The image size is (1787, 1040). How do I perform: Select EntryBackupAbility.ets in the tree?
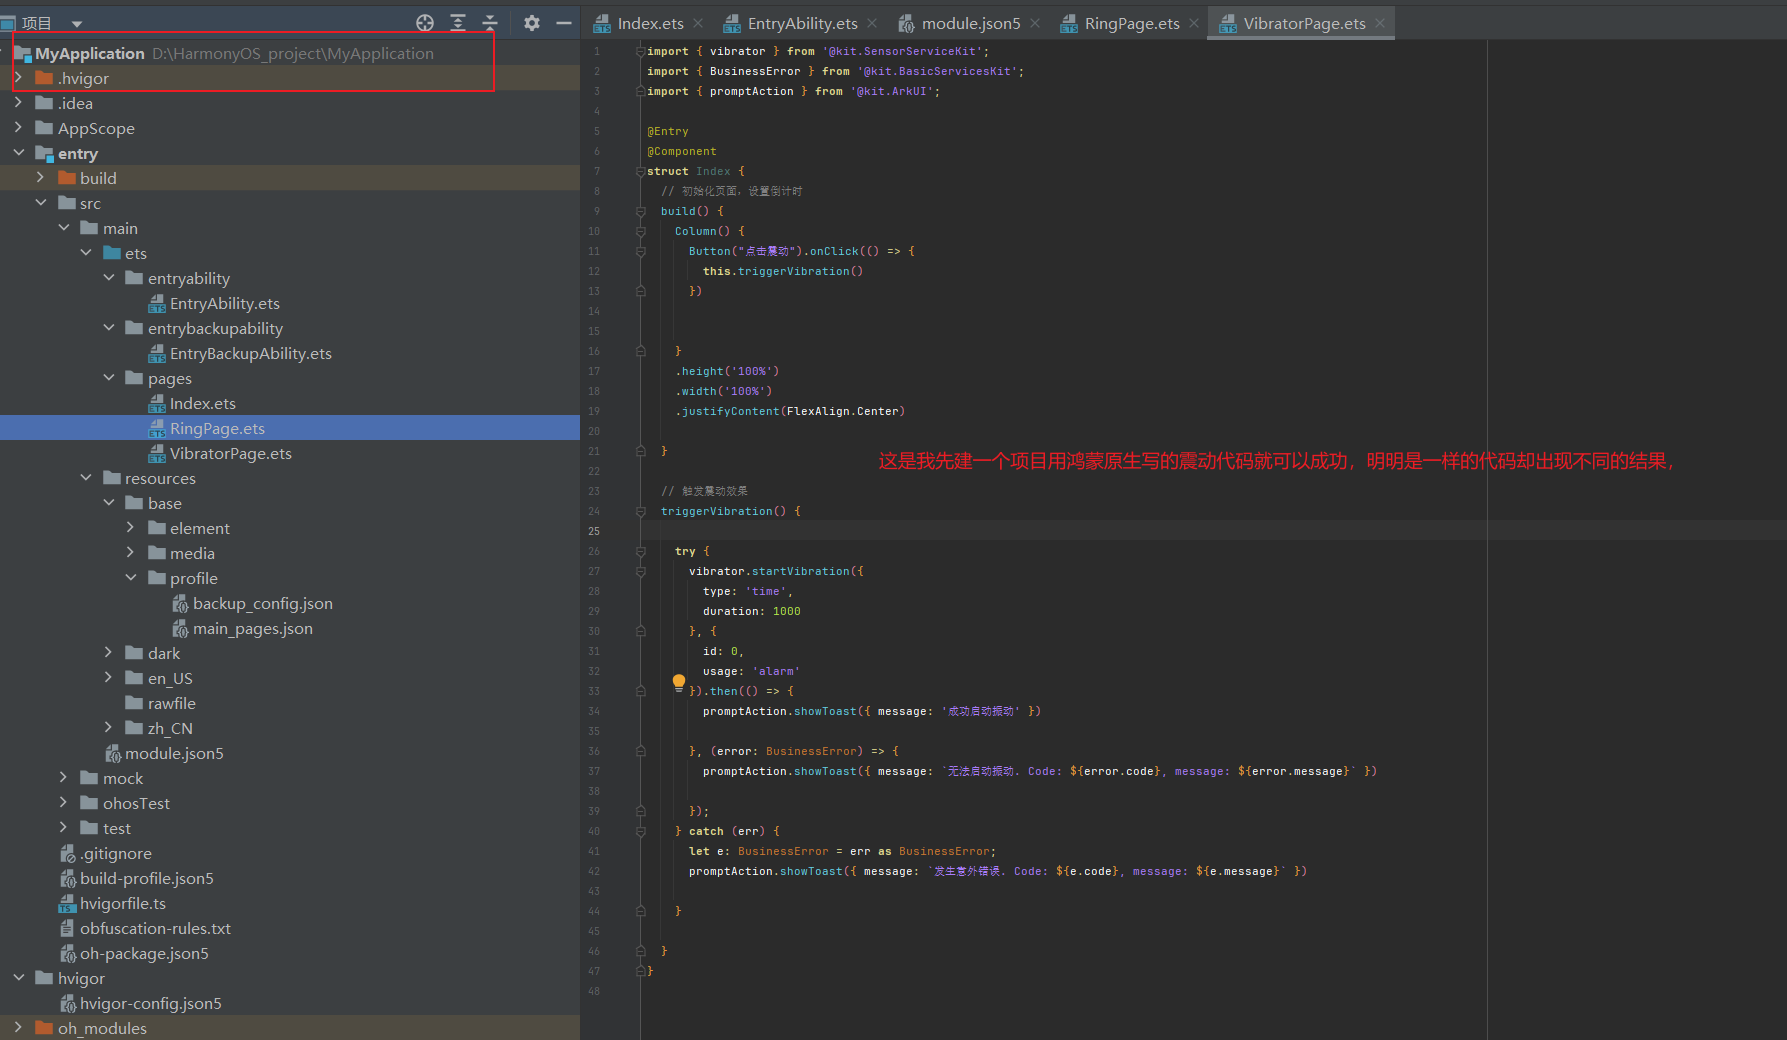point(250,353)
